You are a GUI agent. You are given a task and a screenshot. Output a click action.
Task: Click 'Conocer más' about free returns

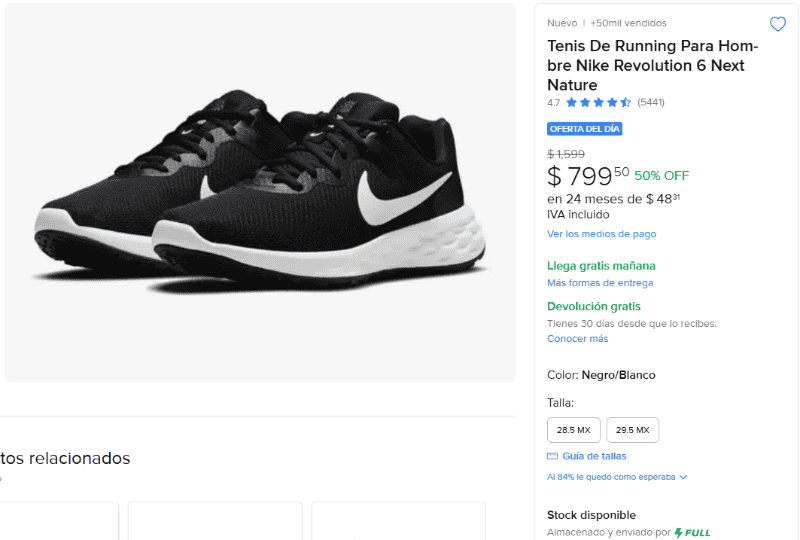pos(577,339)
